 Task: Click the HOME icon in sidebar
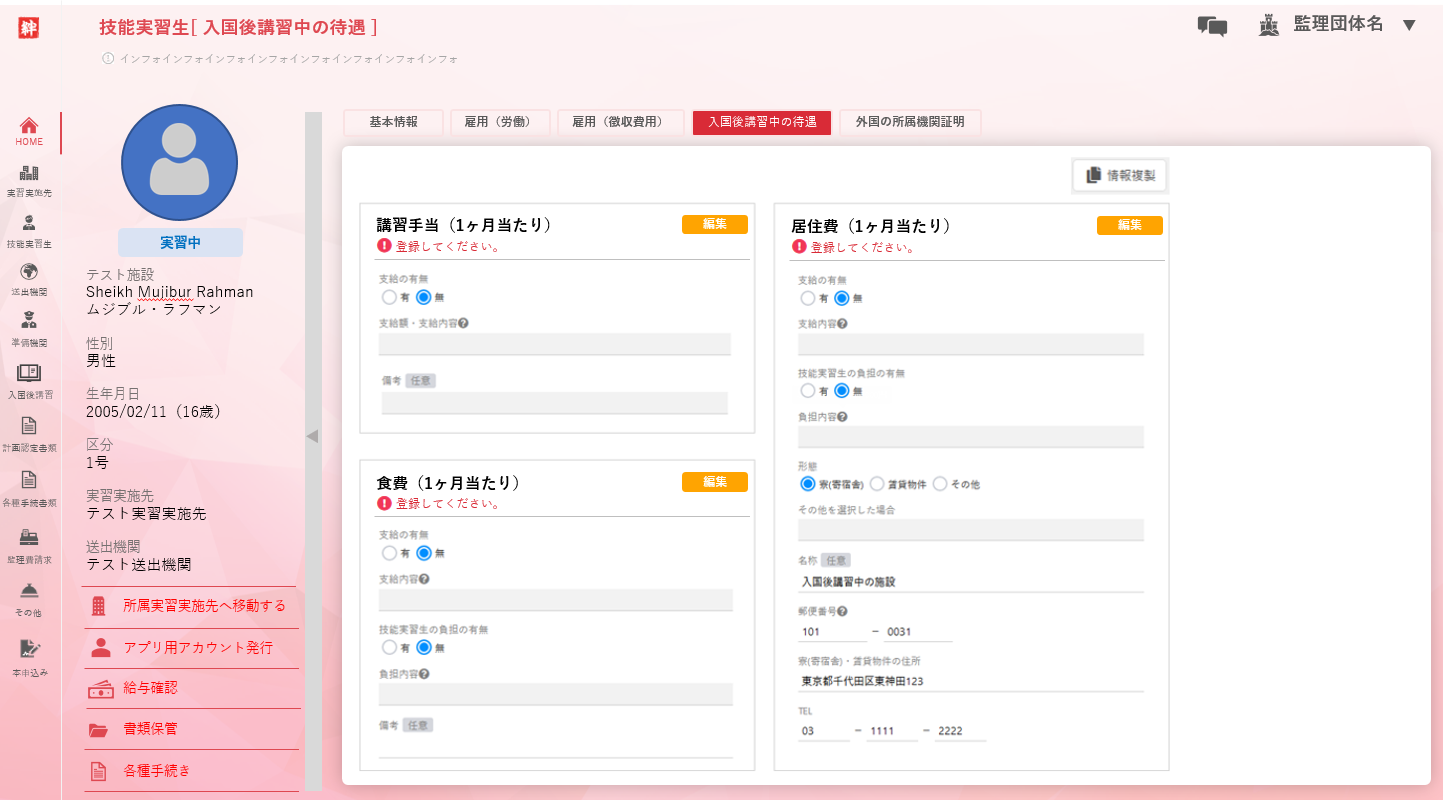[29, 126]
